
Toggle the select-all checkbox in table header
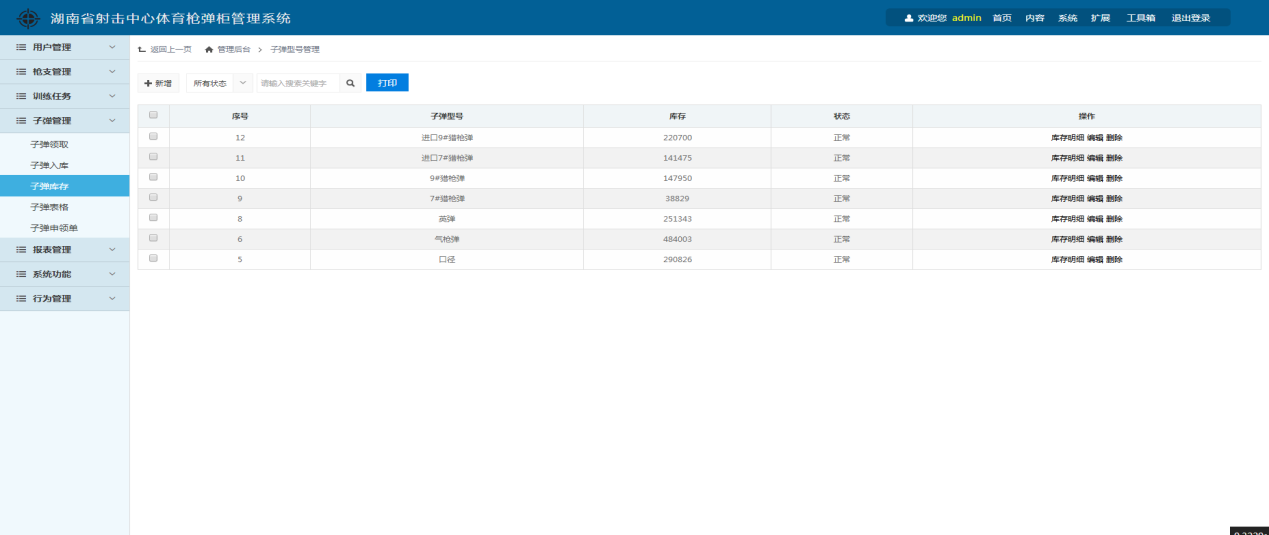(x=153, y=116)
